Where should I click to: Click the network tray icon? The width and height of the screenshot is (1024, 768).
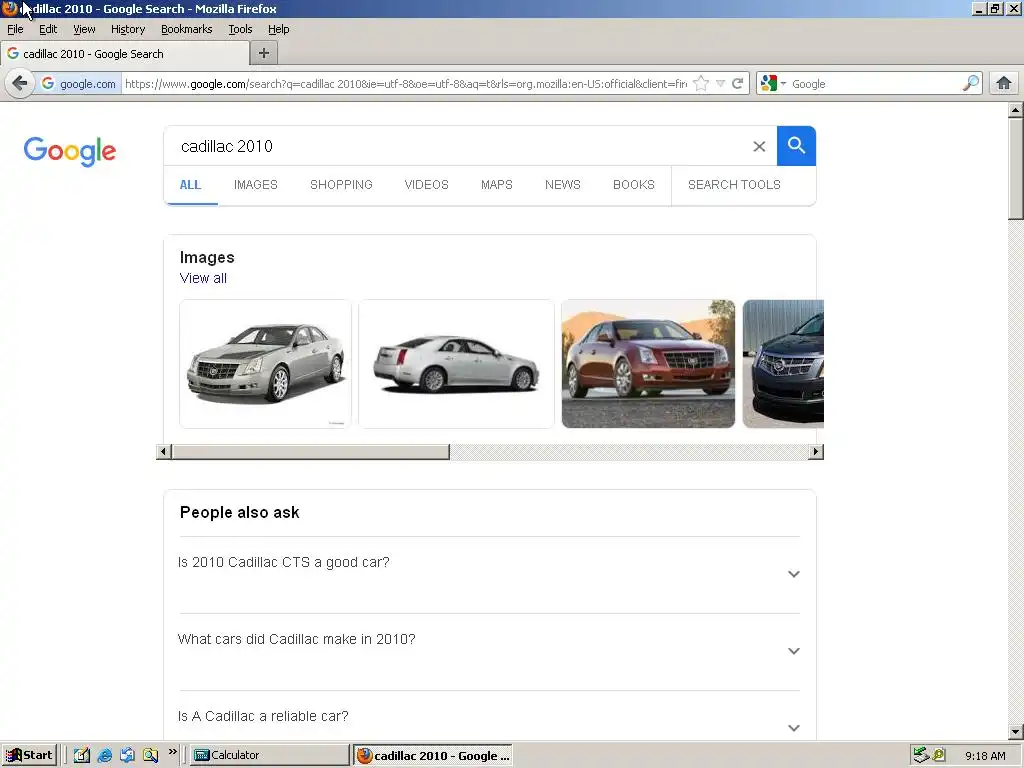pyautogui.click(x=921, y=755)
